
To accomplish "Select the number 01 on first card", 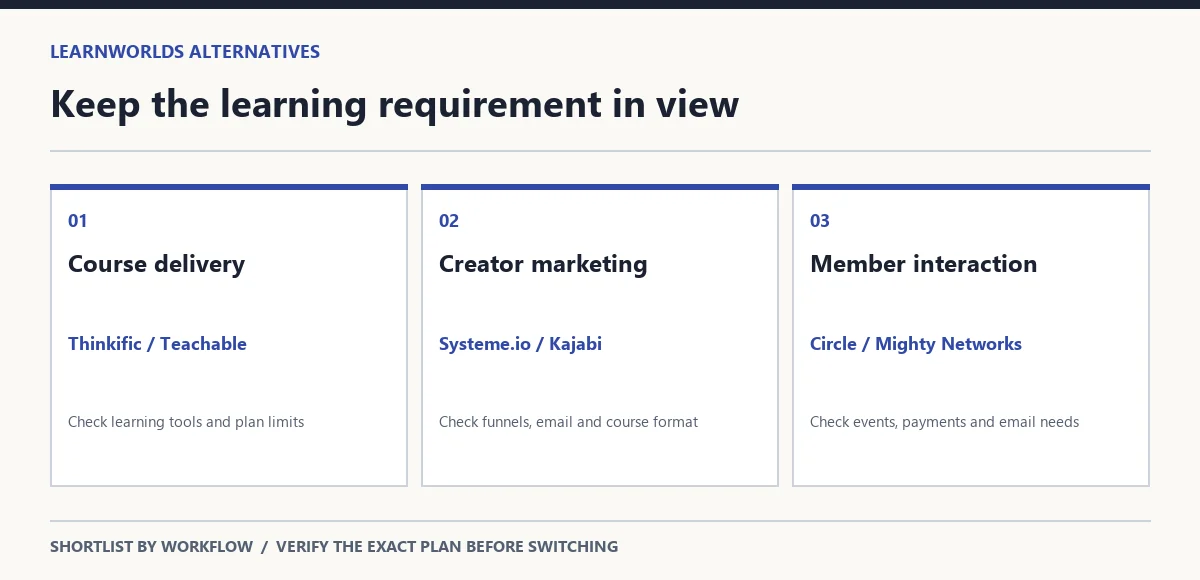I will pos(77,221).
